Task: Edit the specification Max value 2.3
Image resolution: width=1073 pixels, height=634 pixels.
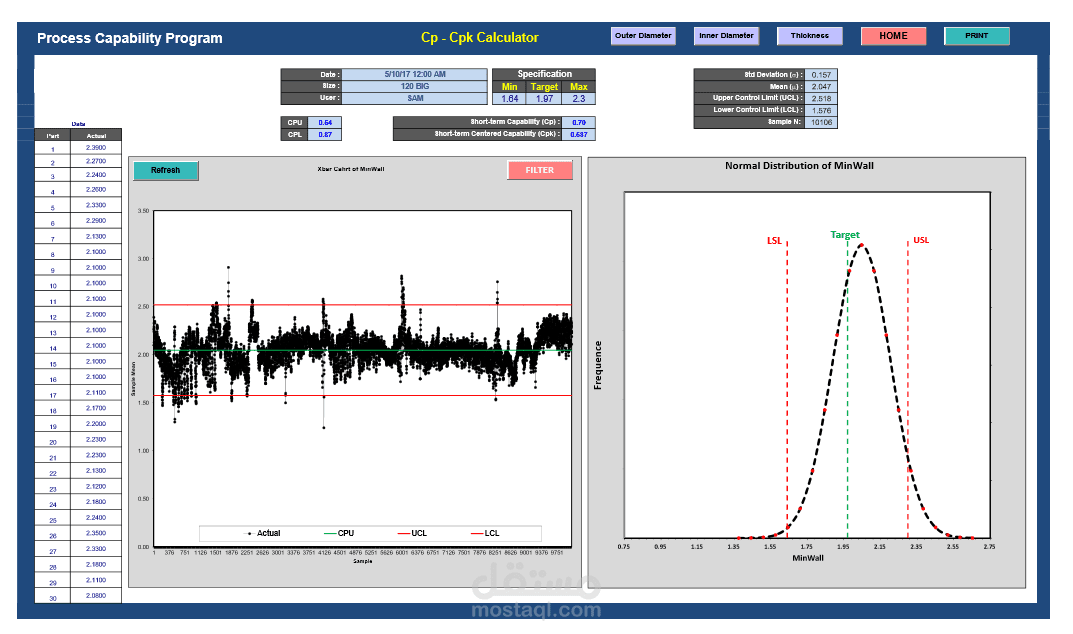Action: pos(579,99)
